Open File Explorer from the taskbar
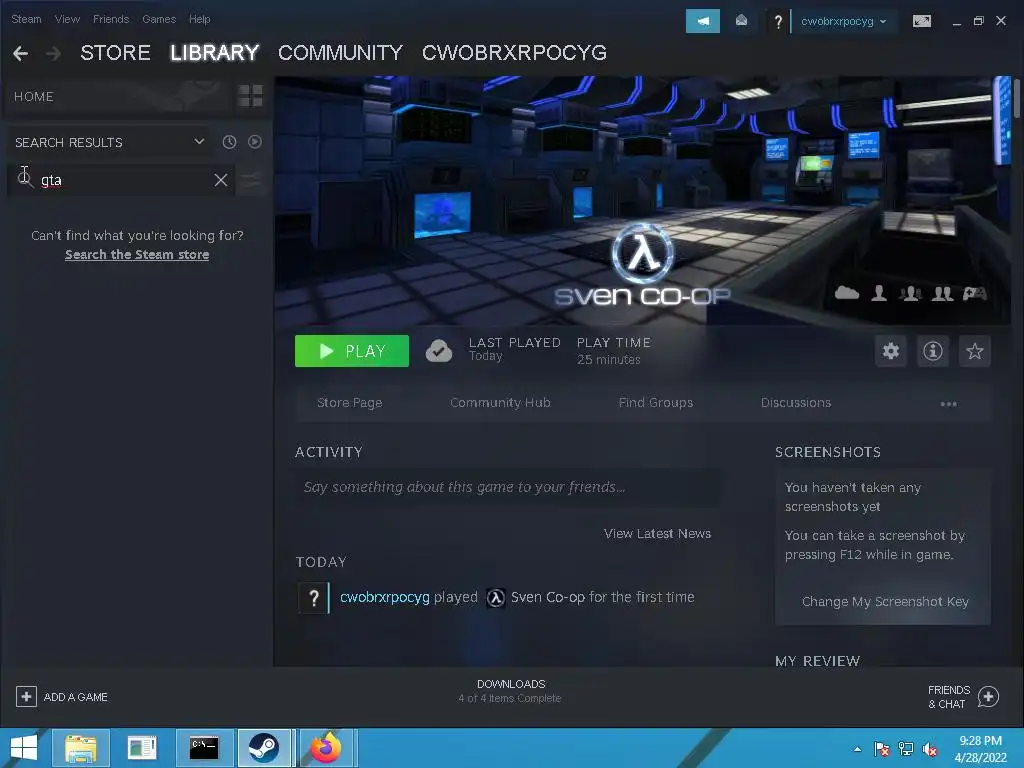1024x768 pixels. (x=80, y=748)
